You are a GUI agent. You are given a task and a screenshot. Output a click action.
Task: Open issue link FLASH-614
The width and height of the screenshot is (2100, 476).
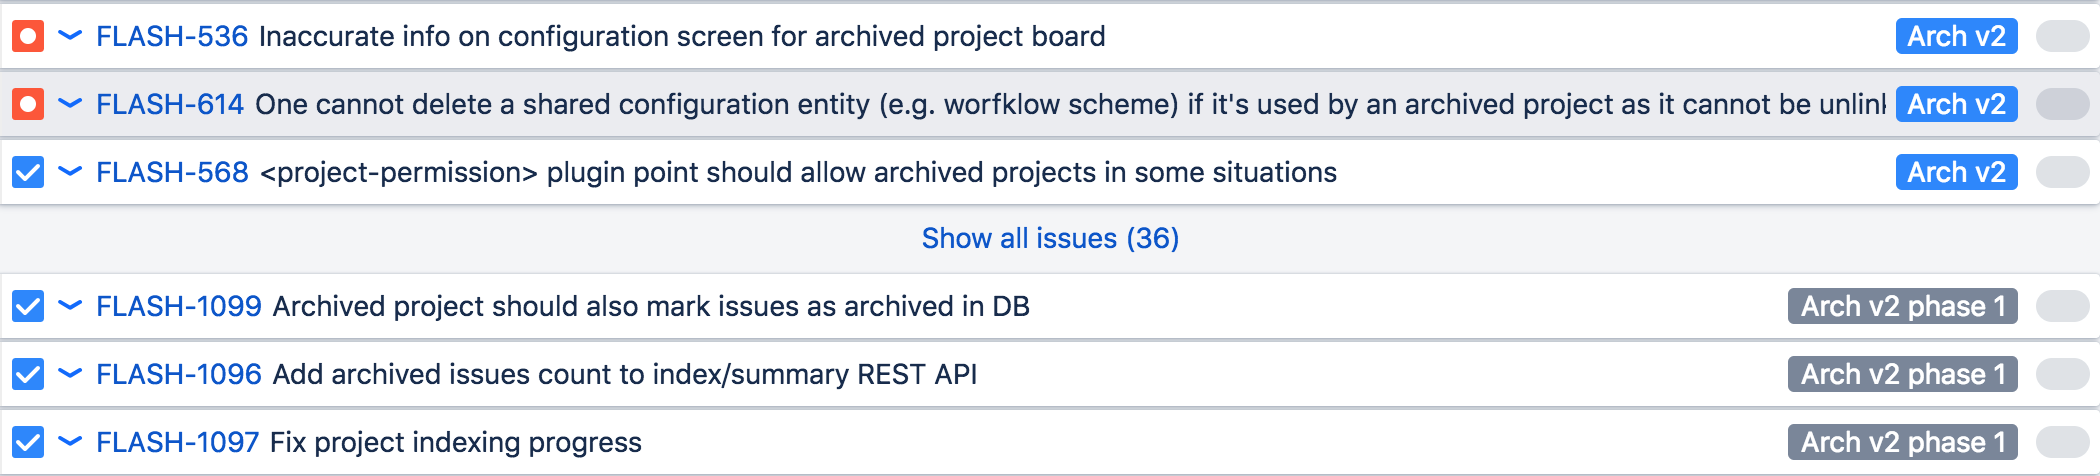coord(169,104)
